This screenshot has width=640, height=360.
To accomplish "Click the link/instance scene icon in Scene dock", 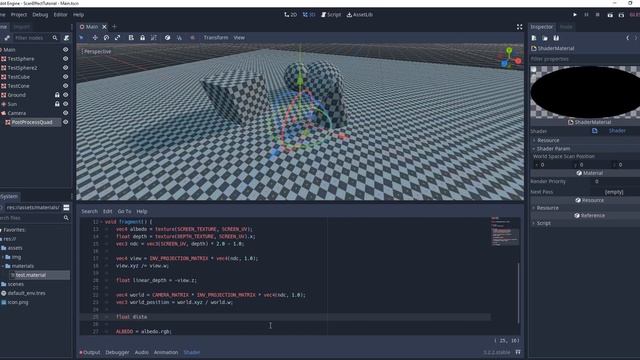I will [7, 38].
